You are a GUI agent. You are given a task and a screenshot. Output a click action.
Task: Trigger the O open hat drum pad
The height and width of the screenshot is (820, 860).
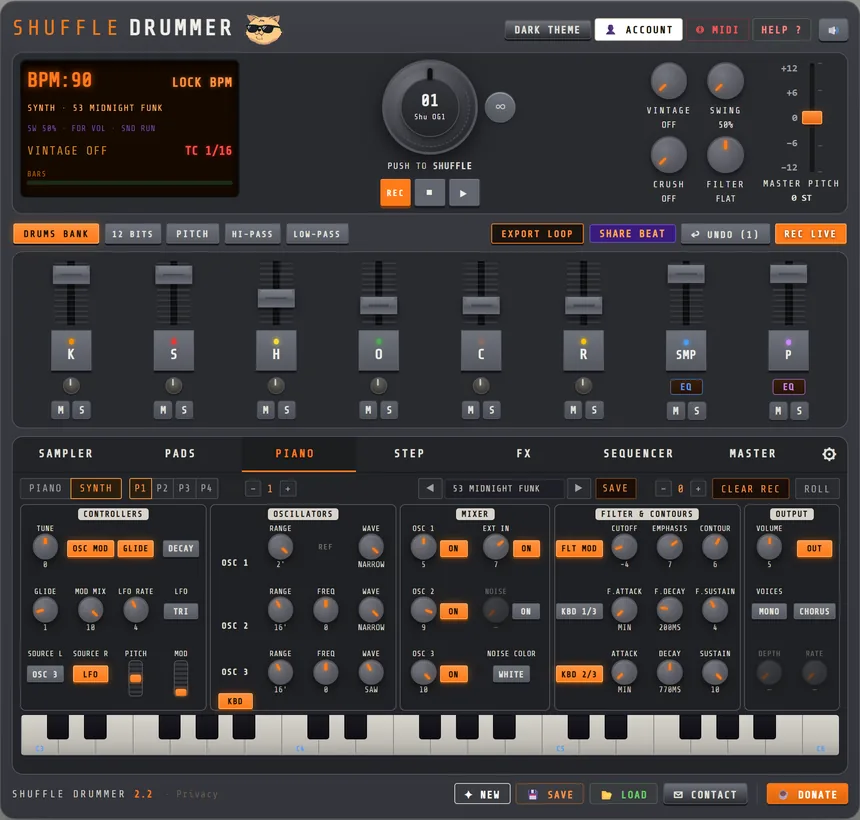coord(378,350)
